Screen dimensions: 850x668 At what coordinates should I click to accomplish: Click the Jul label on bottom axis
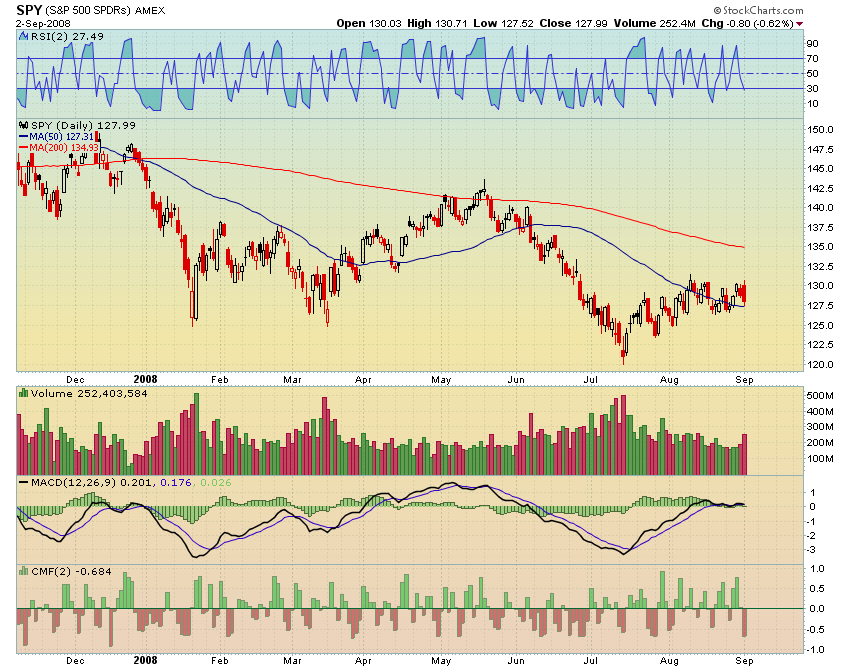(x=590, y=660)
